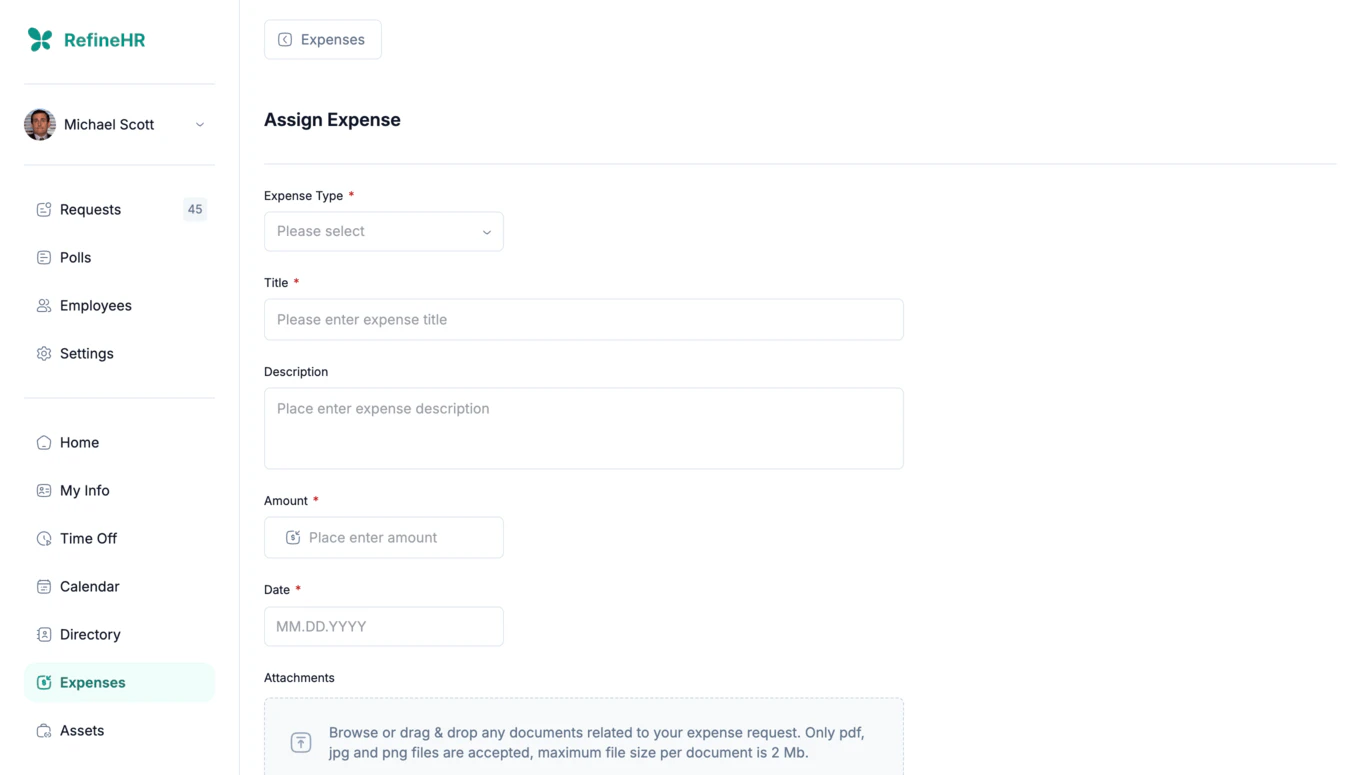The width and height of the screenshot is (1361, 775).
Task: Select the Polls icon in the sidebar
Action: [x=44, y=257]
